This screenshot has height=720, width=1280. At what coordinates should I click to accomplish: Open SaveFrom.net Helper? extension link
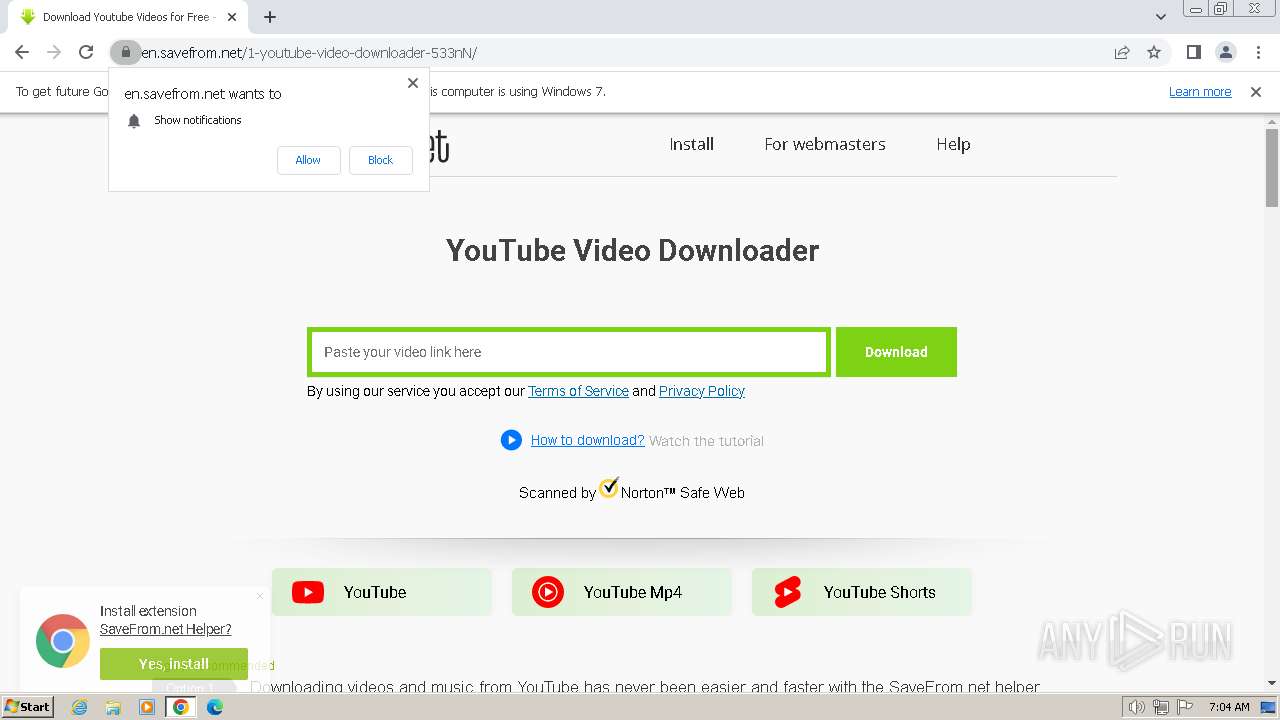coord(165,629)
